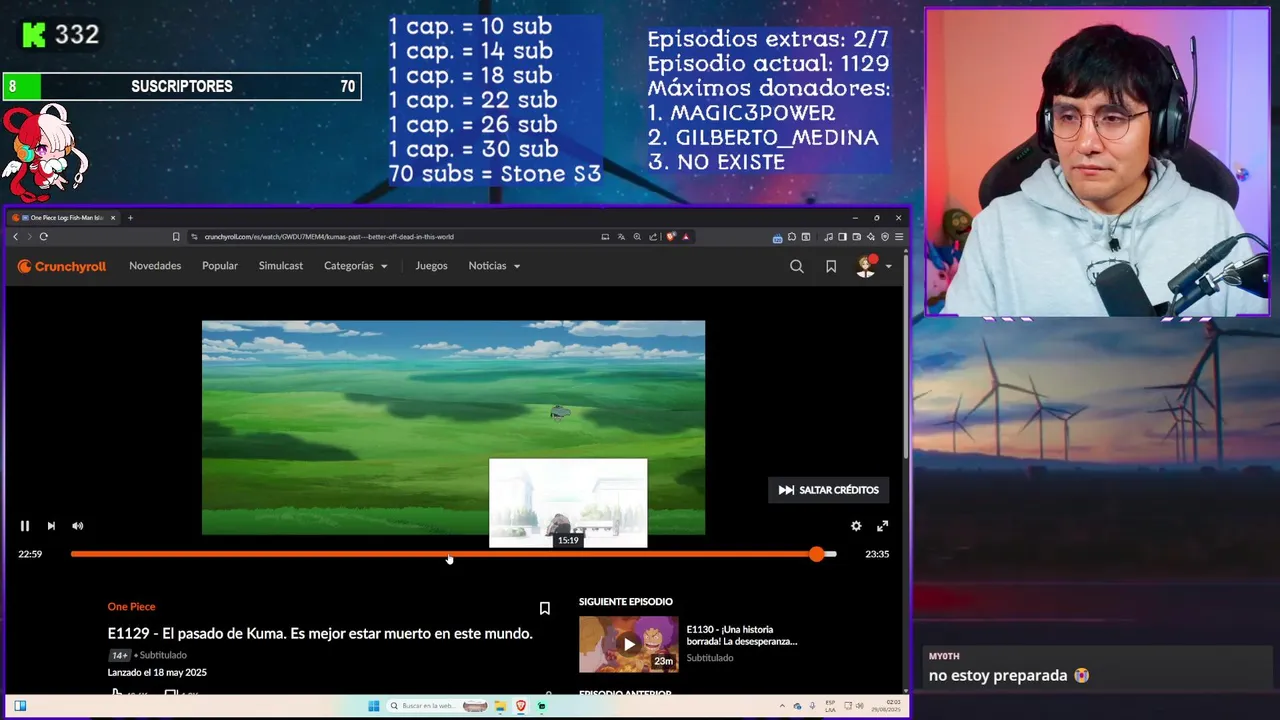Expand the Categorías dropdown
1280x720 pixels.
pos(356,266)
